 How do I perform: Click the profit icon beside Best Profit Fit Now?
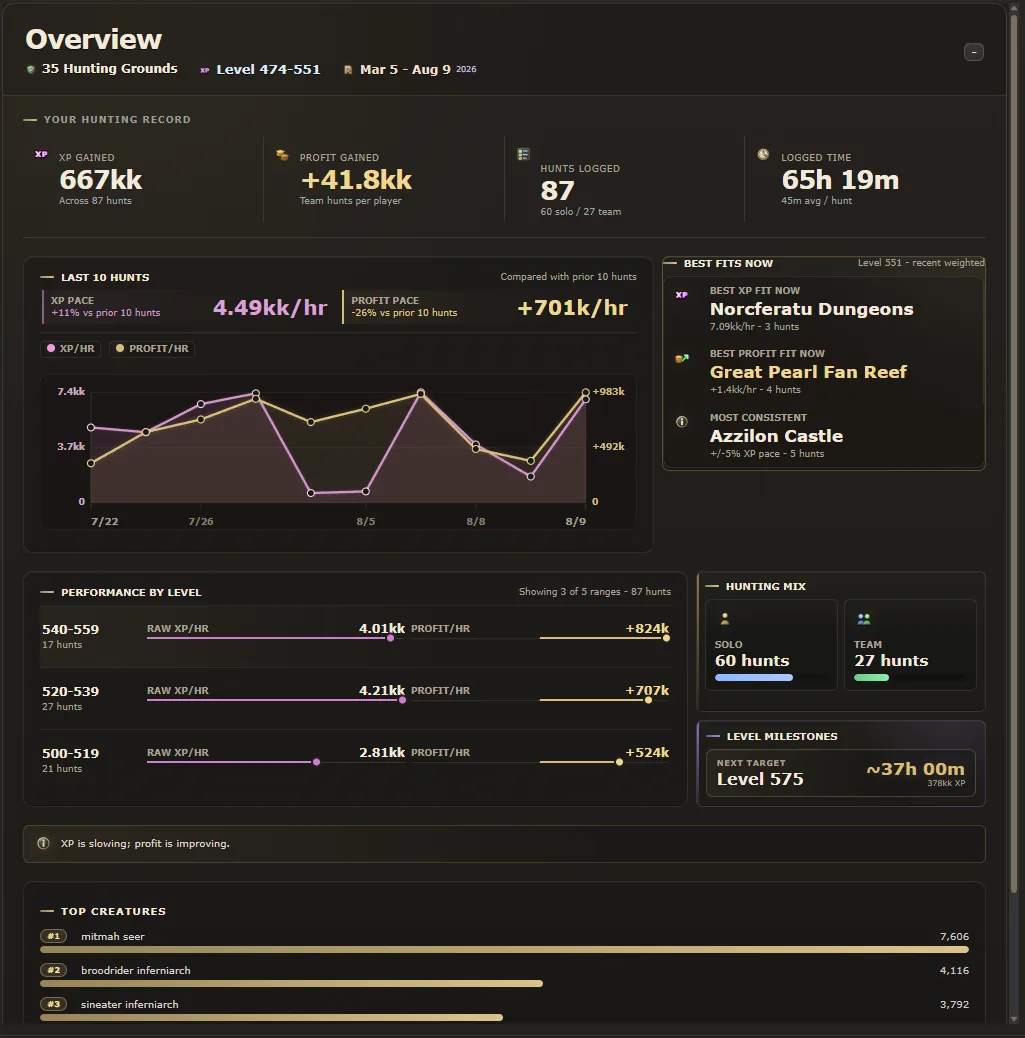(681, 358)
